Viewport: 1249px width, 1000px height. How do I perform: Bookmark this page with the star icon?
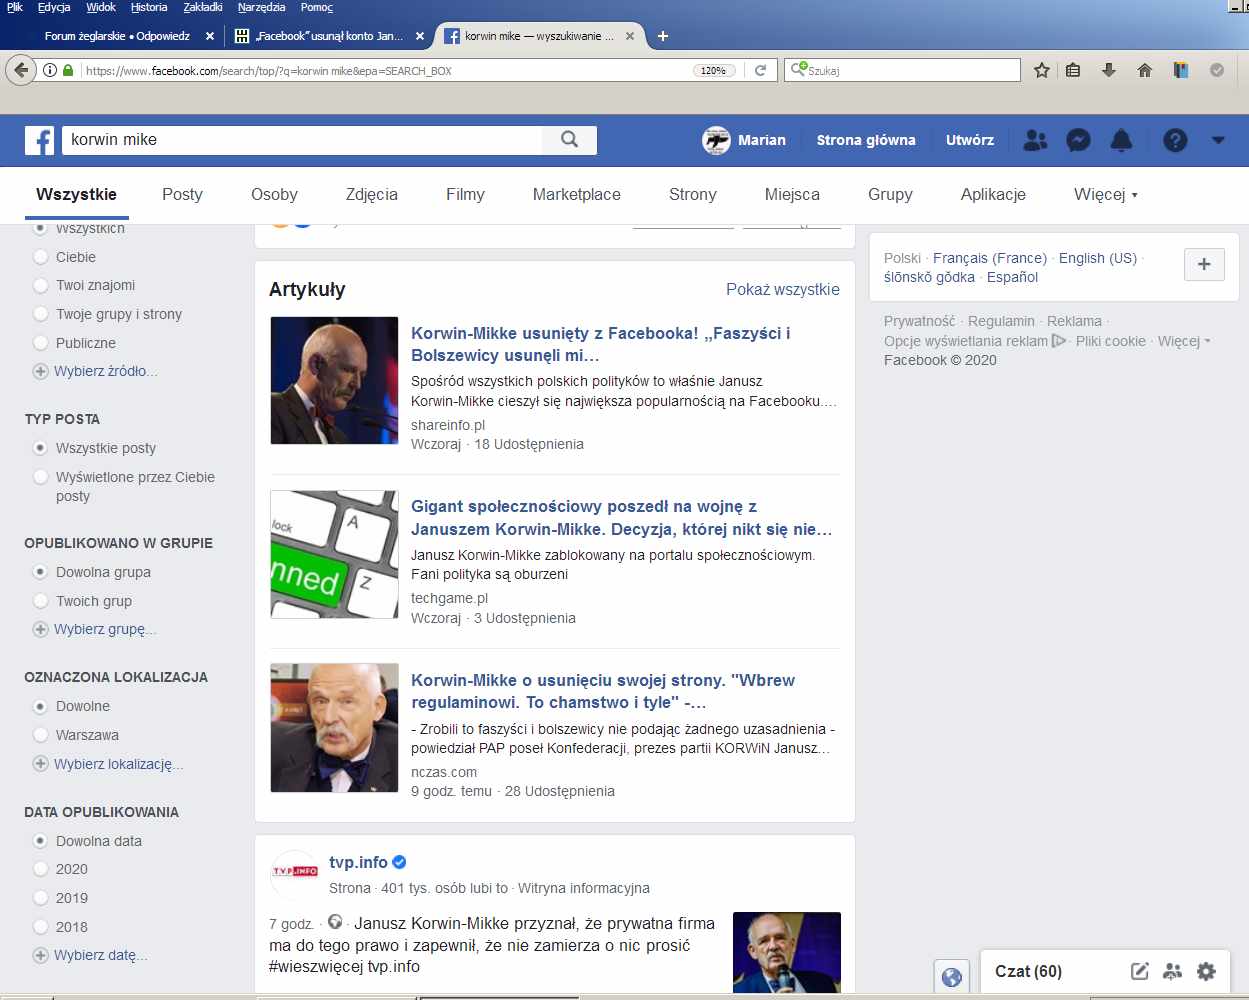coord(1042,70)
